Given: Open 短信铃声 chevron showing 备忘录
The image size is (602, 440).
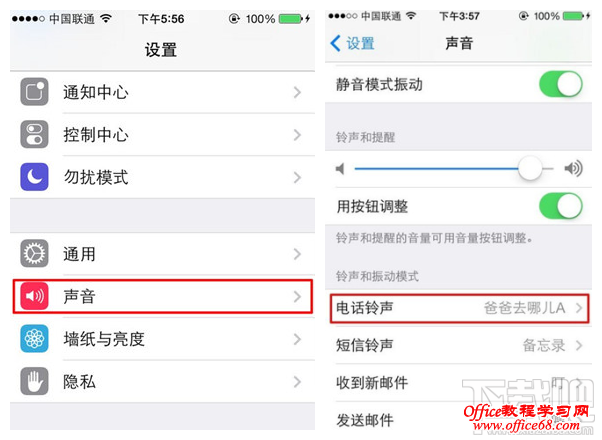Looking at the screenshot, I should (579, 345).
